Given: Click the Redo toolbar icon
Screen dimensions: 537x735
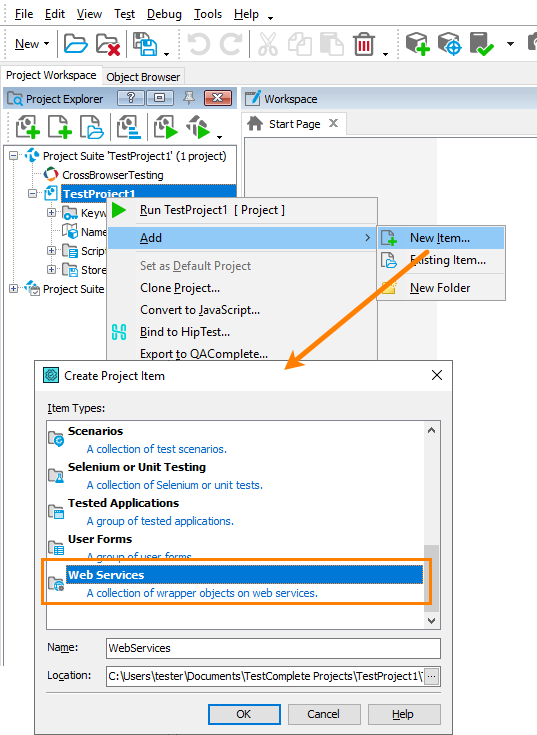Looking at the screenshot, I should pos(231,44).
